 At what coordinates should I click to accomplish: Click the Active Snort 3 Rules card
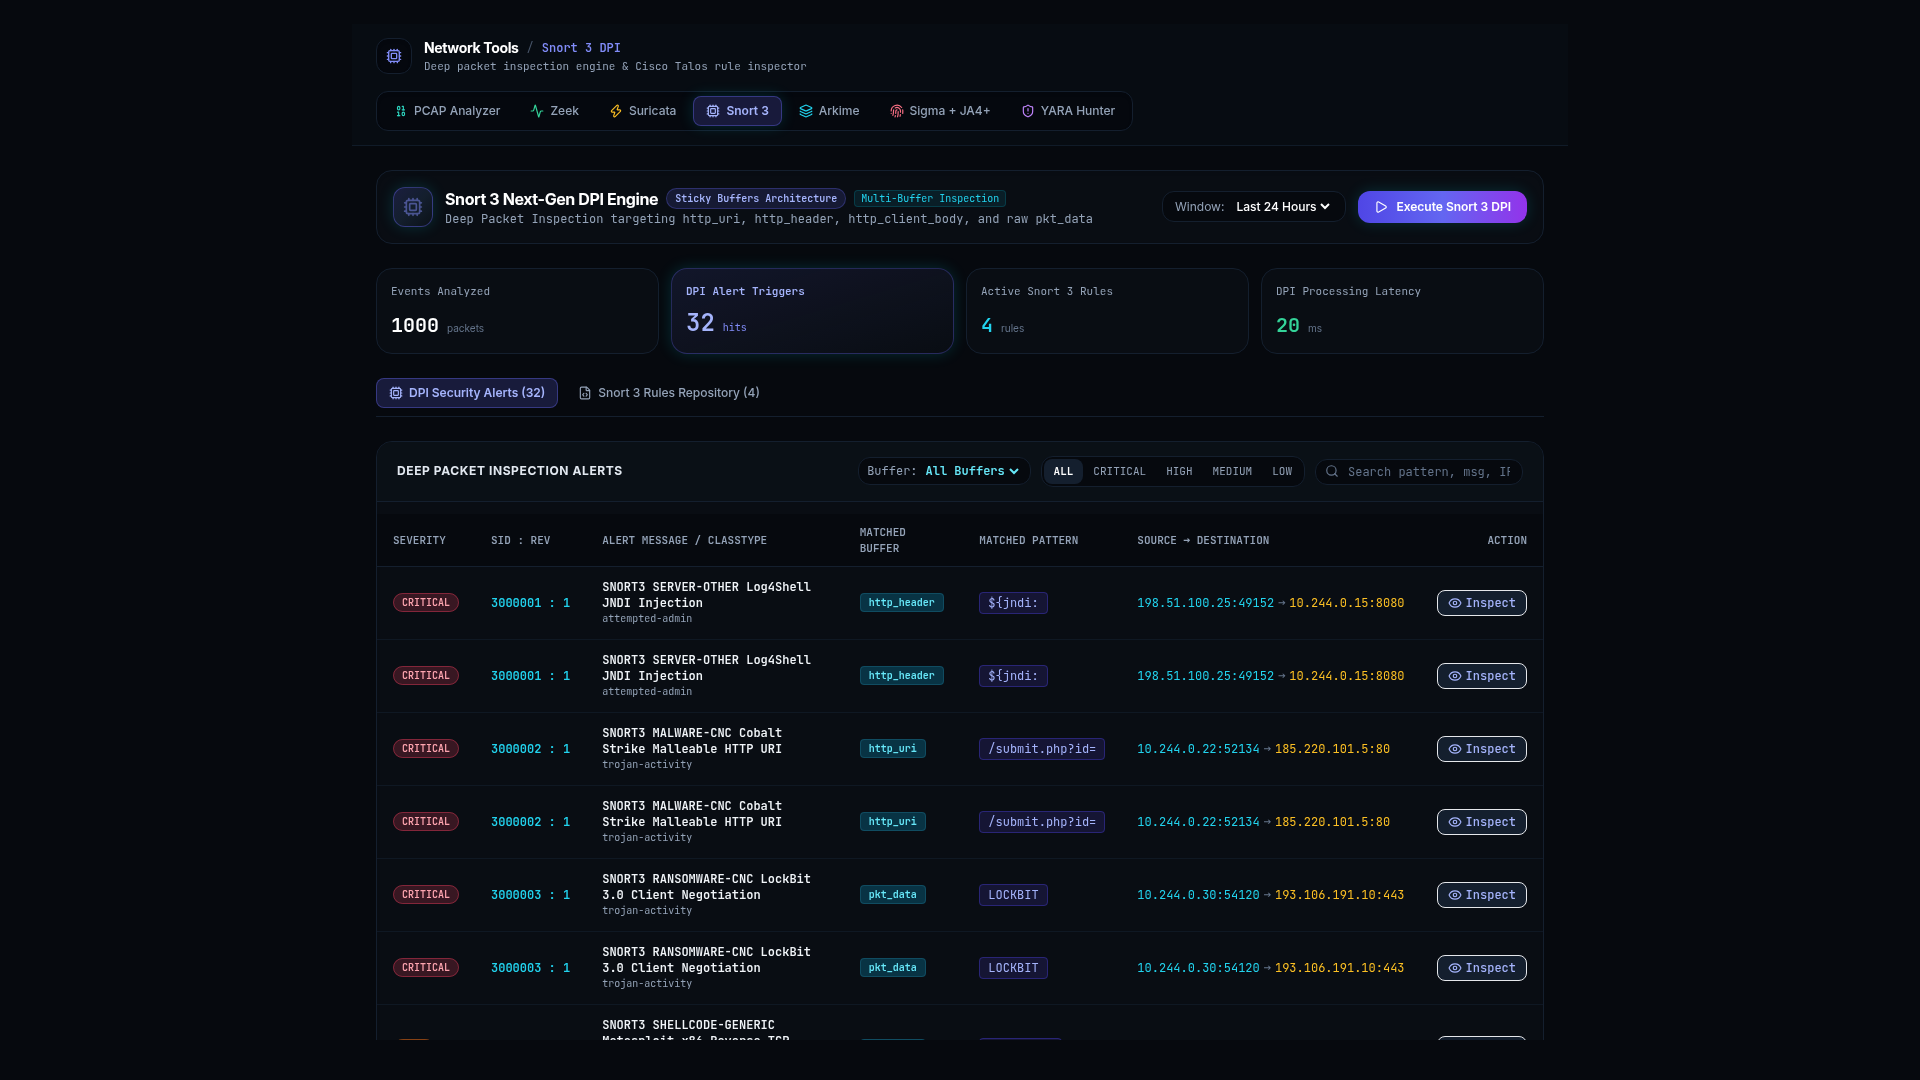point(1107,311)
